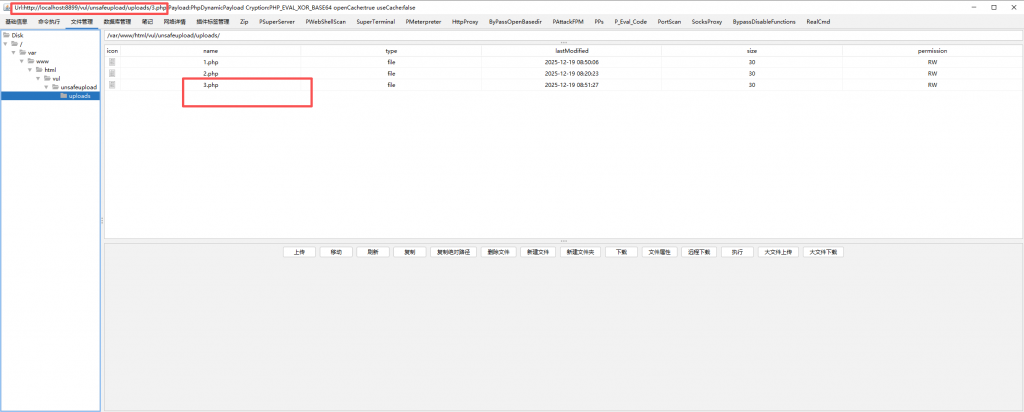Click the 复制绝对路径 button
The width and height of the screenshot is (1024, 412).
(453, 252)
